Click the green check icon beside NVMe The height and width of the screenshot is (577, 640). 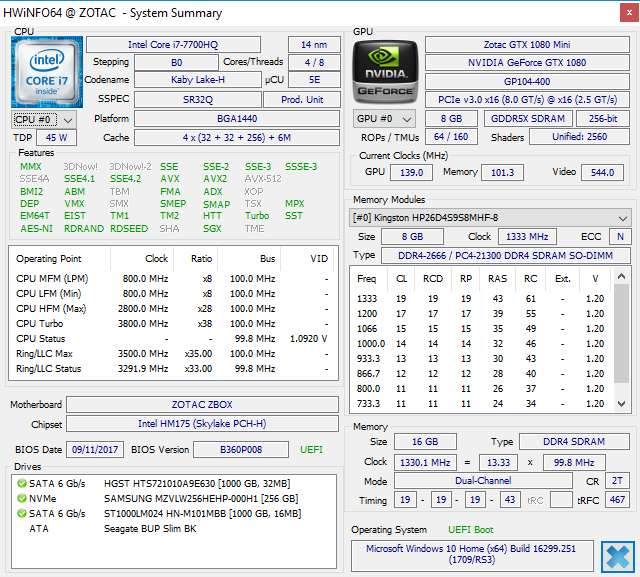[x=22, y=498]
